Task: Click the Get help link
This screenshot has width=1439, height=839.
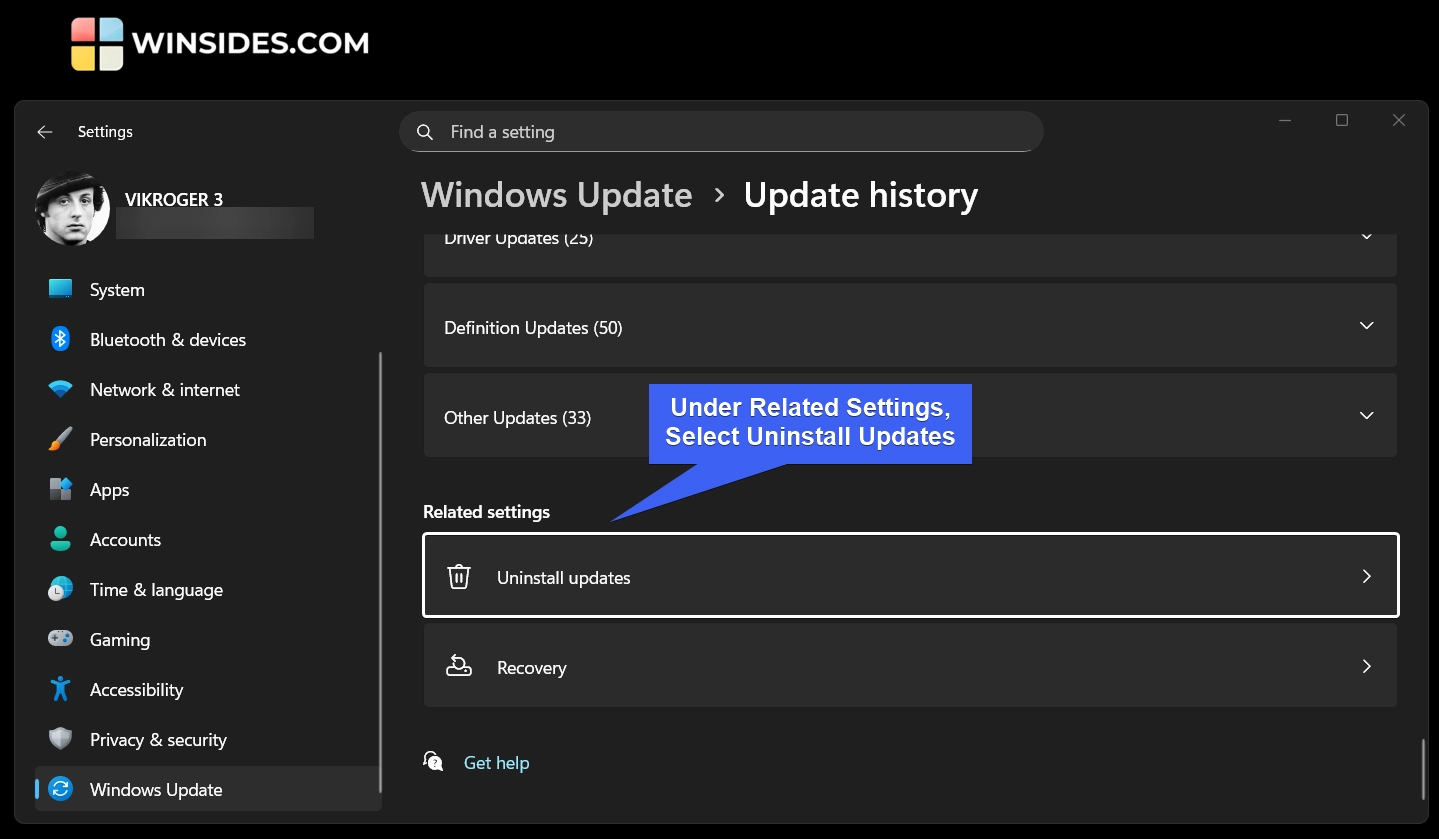Action: pos(496,762)
